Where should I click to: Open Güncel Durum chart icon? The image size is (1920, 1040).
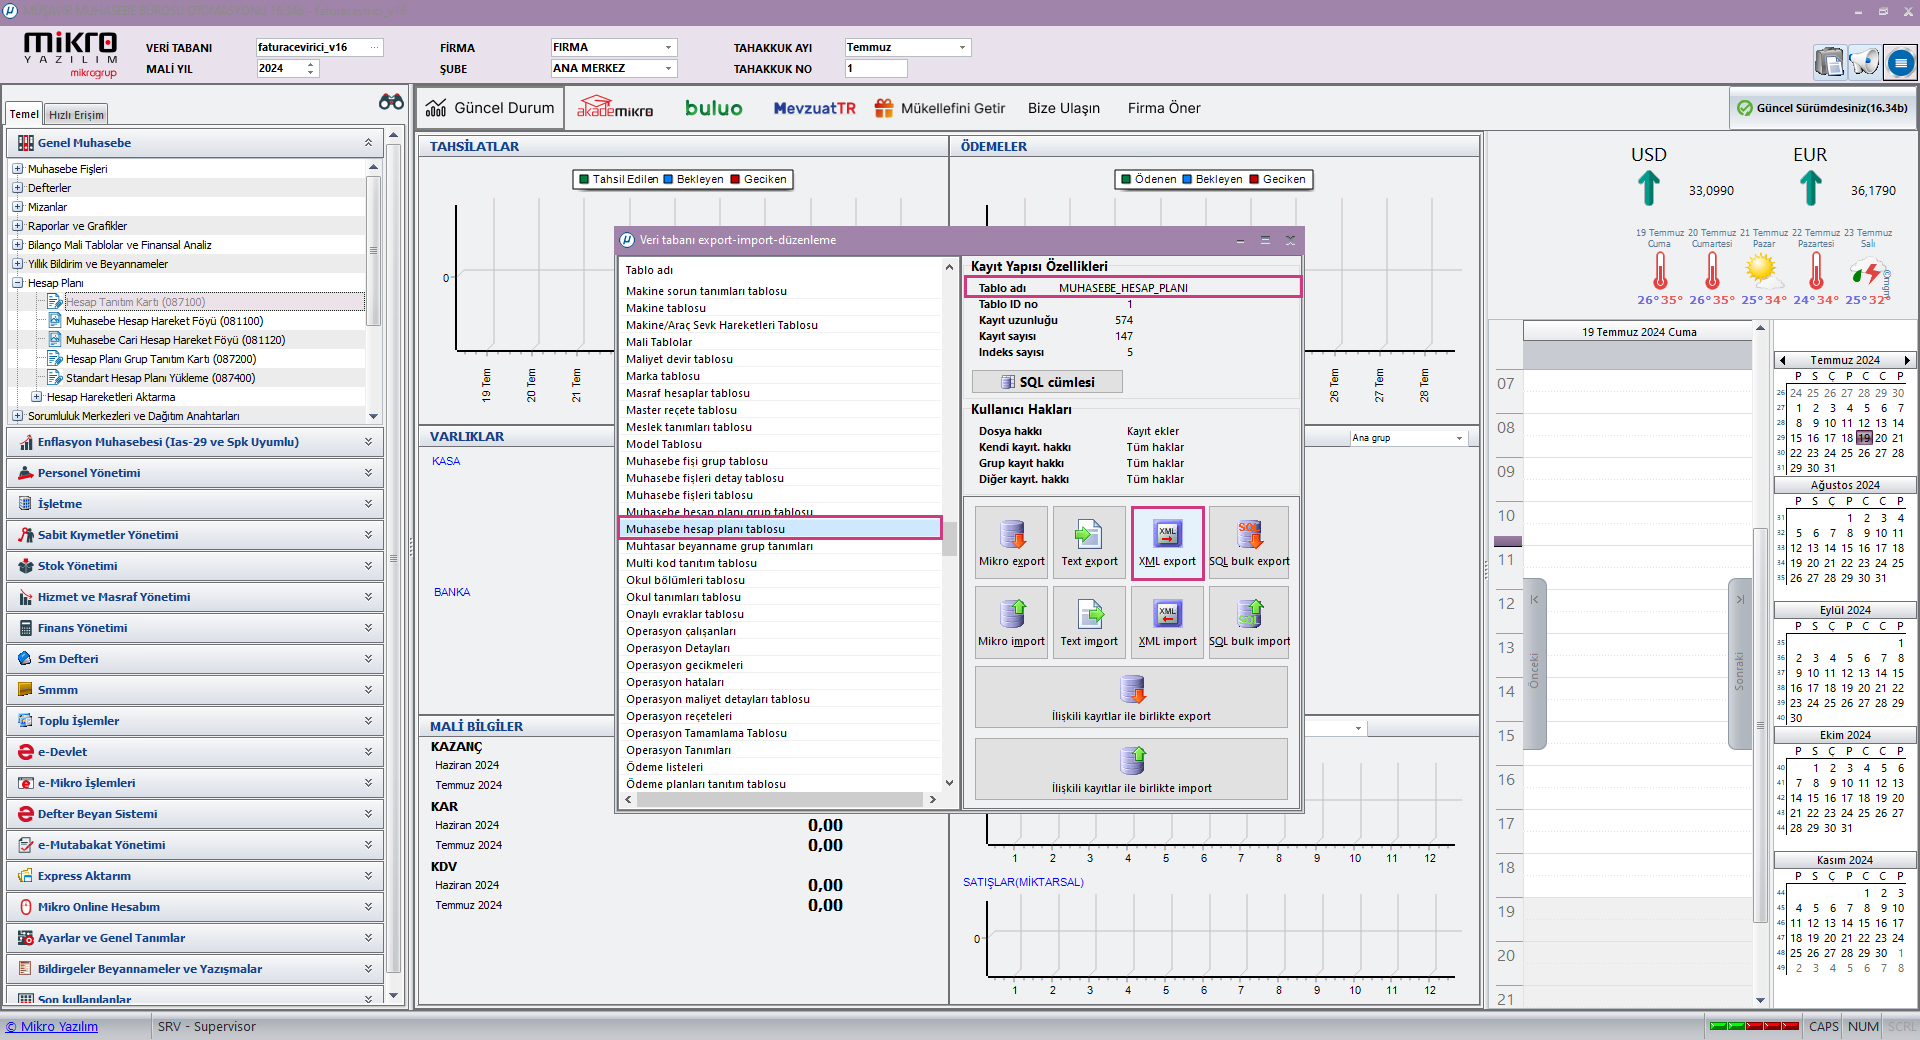pyautogui.click(x=436, y=108)
